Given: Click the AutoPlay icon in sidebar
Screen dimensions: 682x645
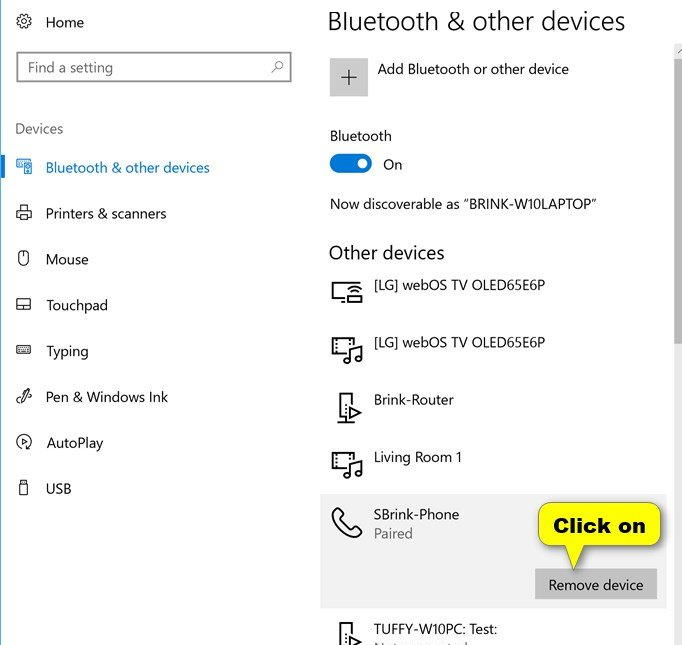Looking at the screenshot, I should pyautogui.click(x=24, y=442).
